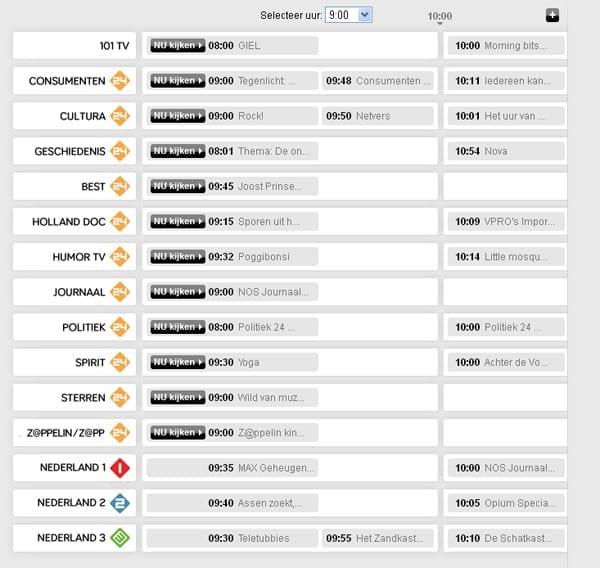Click the Cultura 24 channel logo
Screen dimensions: 600x568
[x=120, y=116]
